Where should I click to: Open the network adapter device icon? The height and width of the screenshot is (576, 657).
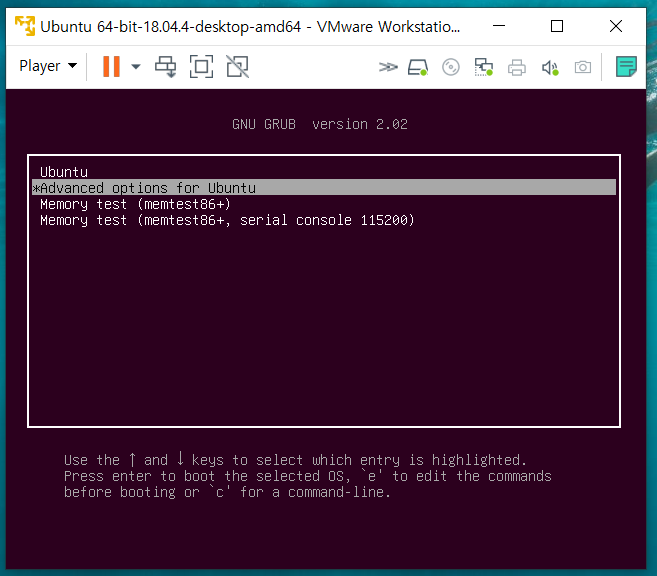(484, 67)
